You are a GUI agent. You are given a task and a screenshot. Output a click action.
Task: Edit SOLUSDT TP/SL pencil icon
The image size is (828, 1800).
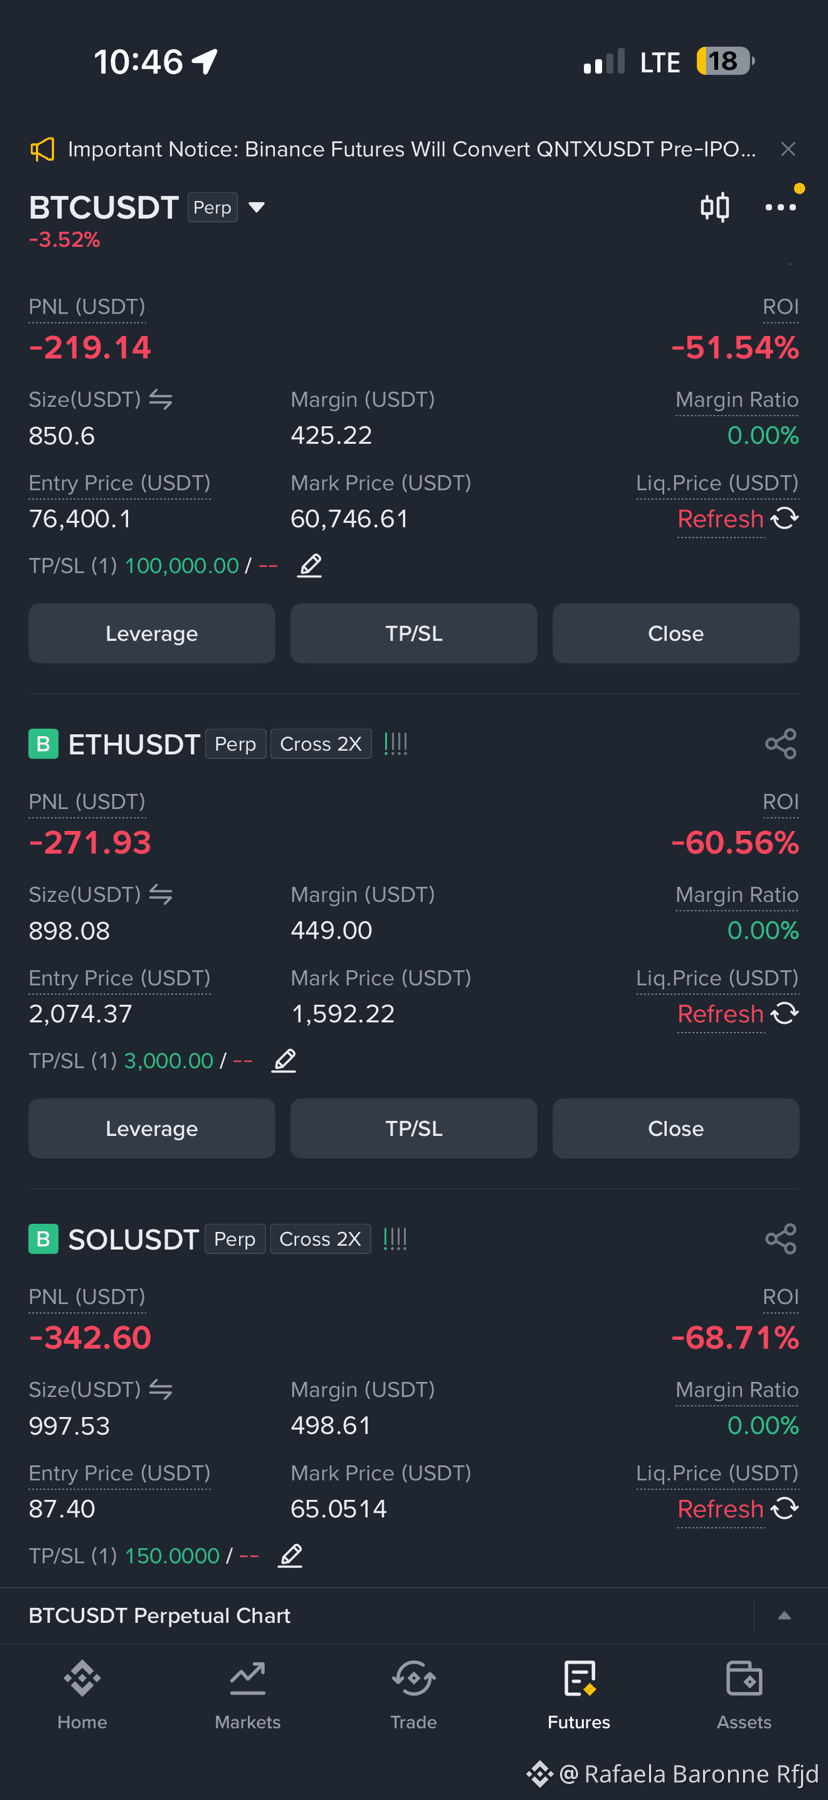(290, 1556)
